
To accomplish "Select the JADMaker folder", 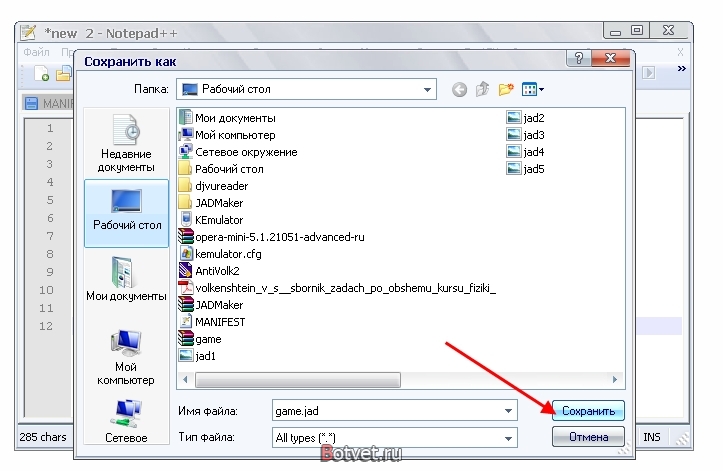I will click(211, 203).
